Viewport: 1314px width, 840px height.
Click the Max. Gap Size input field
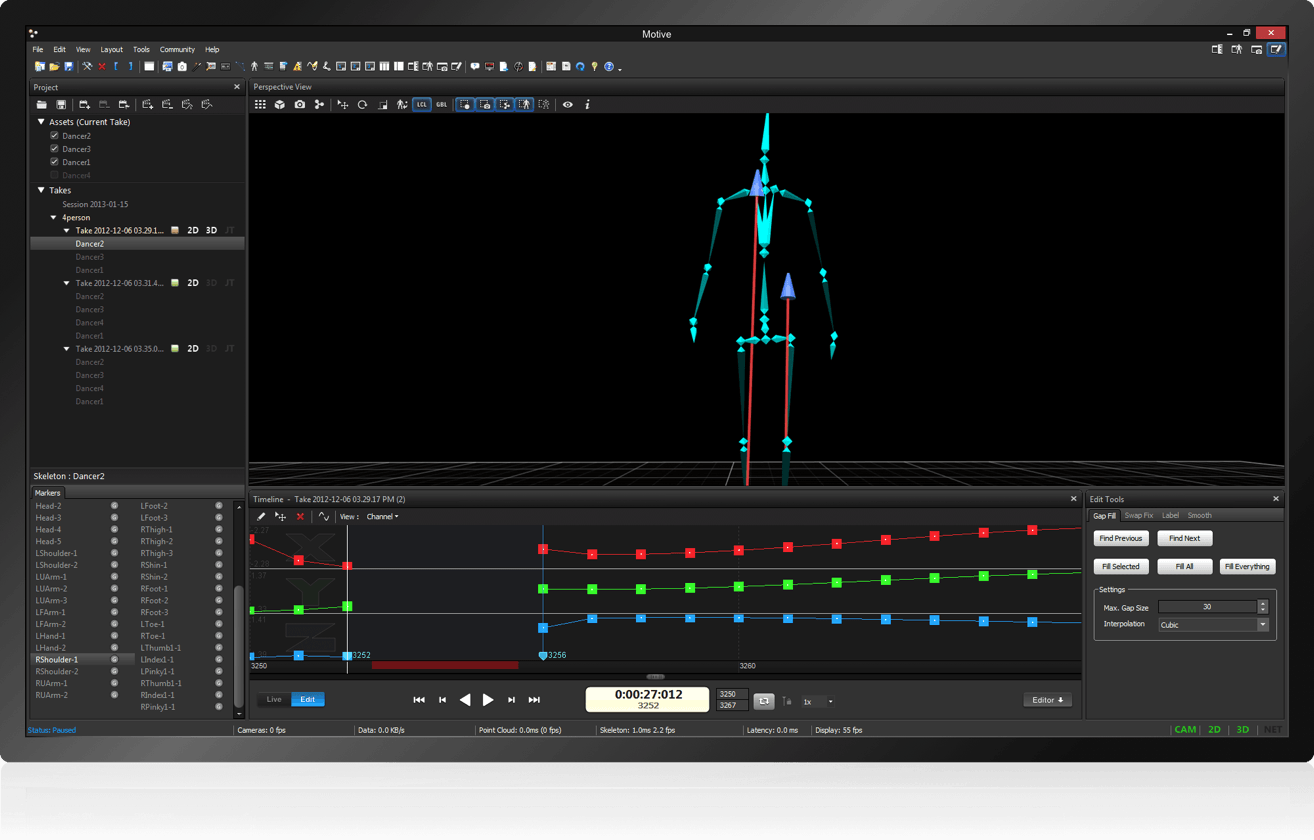[1206, 607]
